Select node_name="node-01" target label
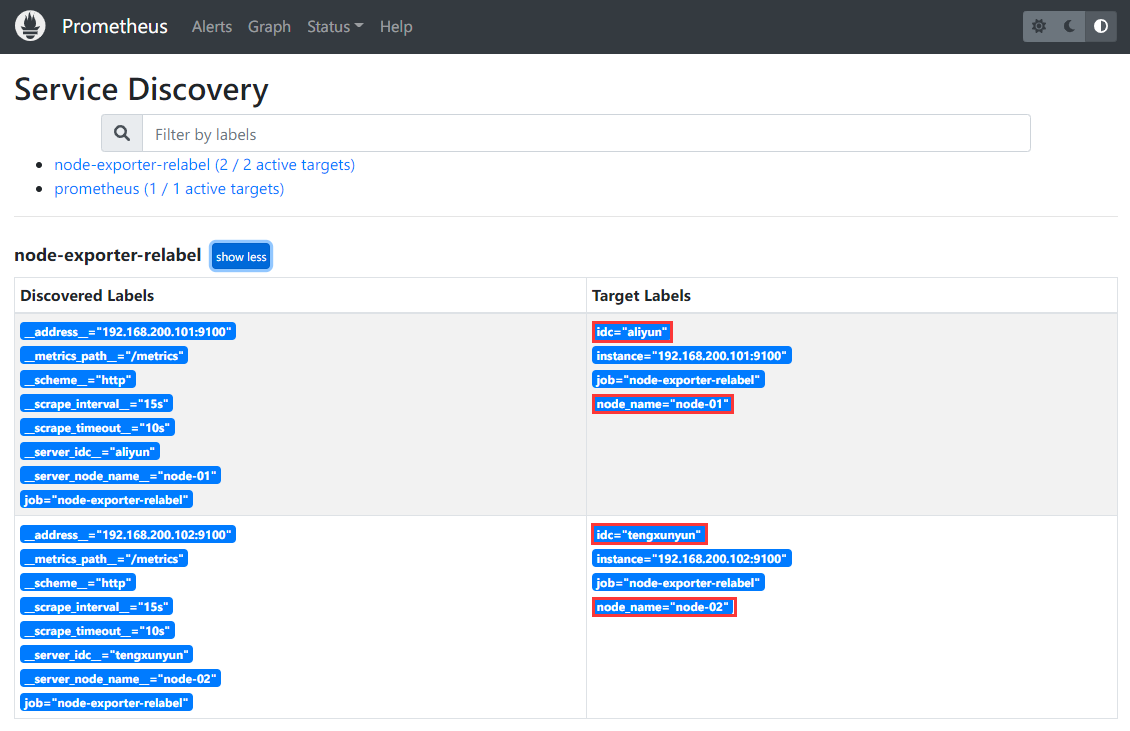The height and width of the screenshot is (731, 1130). (x=663, y=404)
